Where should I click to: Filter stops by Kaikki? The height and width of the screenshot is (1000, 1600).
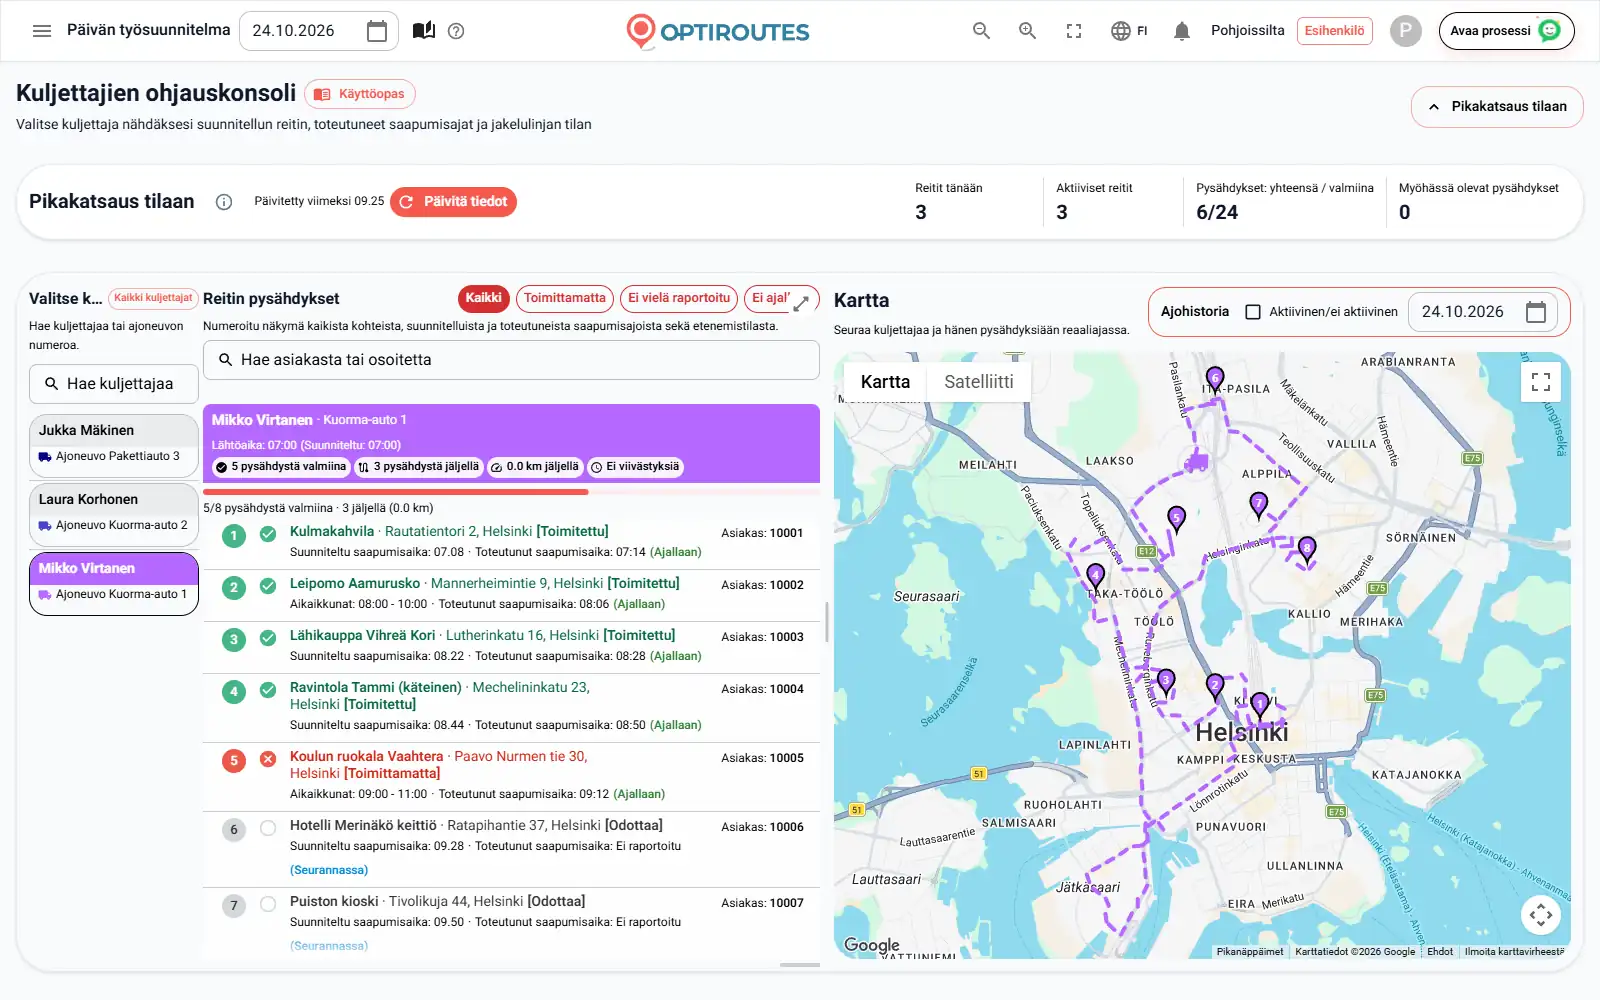coord(483,298)
